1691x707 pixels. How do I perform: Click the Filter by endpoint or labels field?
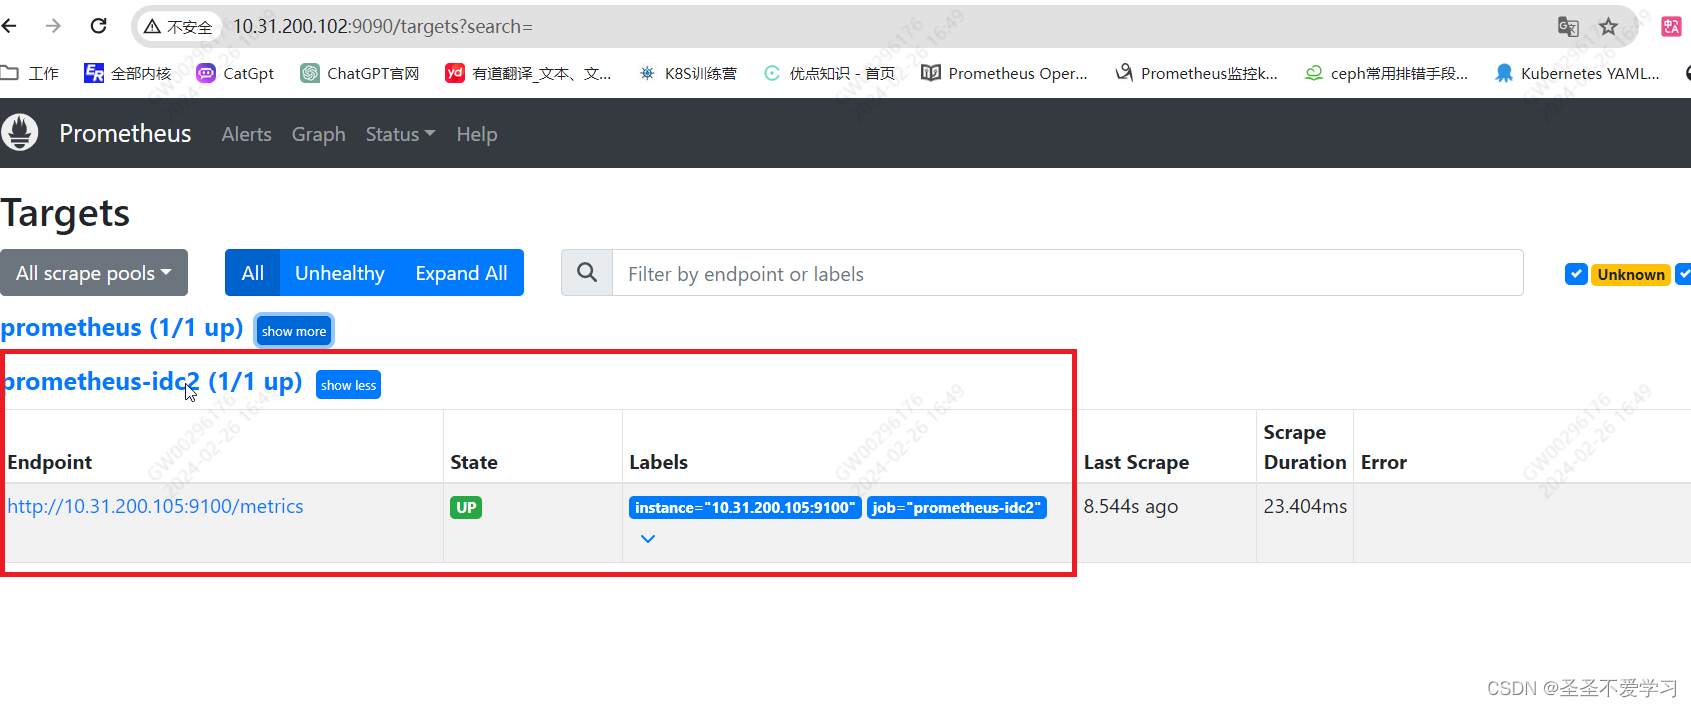(1067, 273)
